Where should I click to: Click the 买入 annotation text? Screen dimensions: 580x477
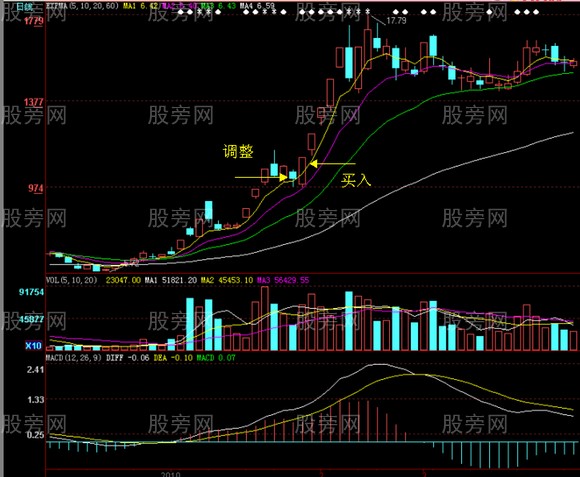(x=356, y=180)
